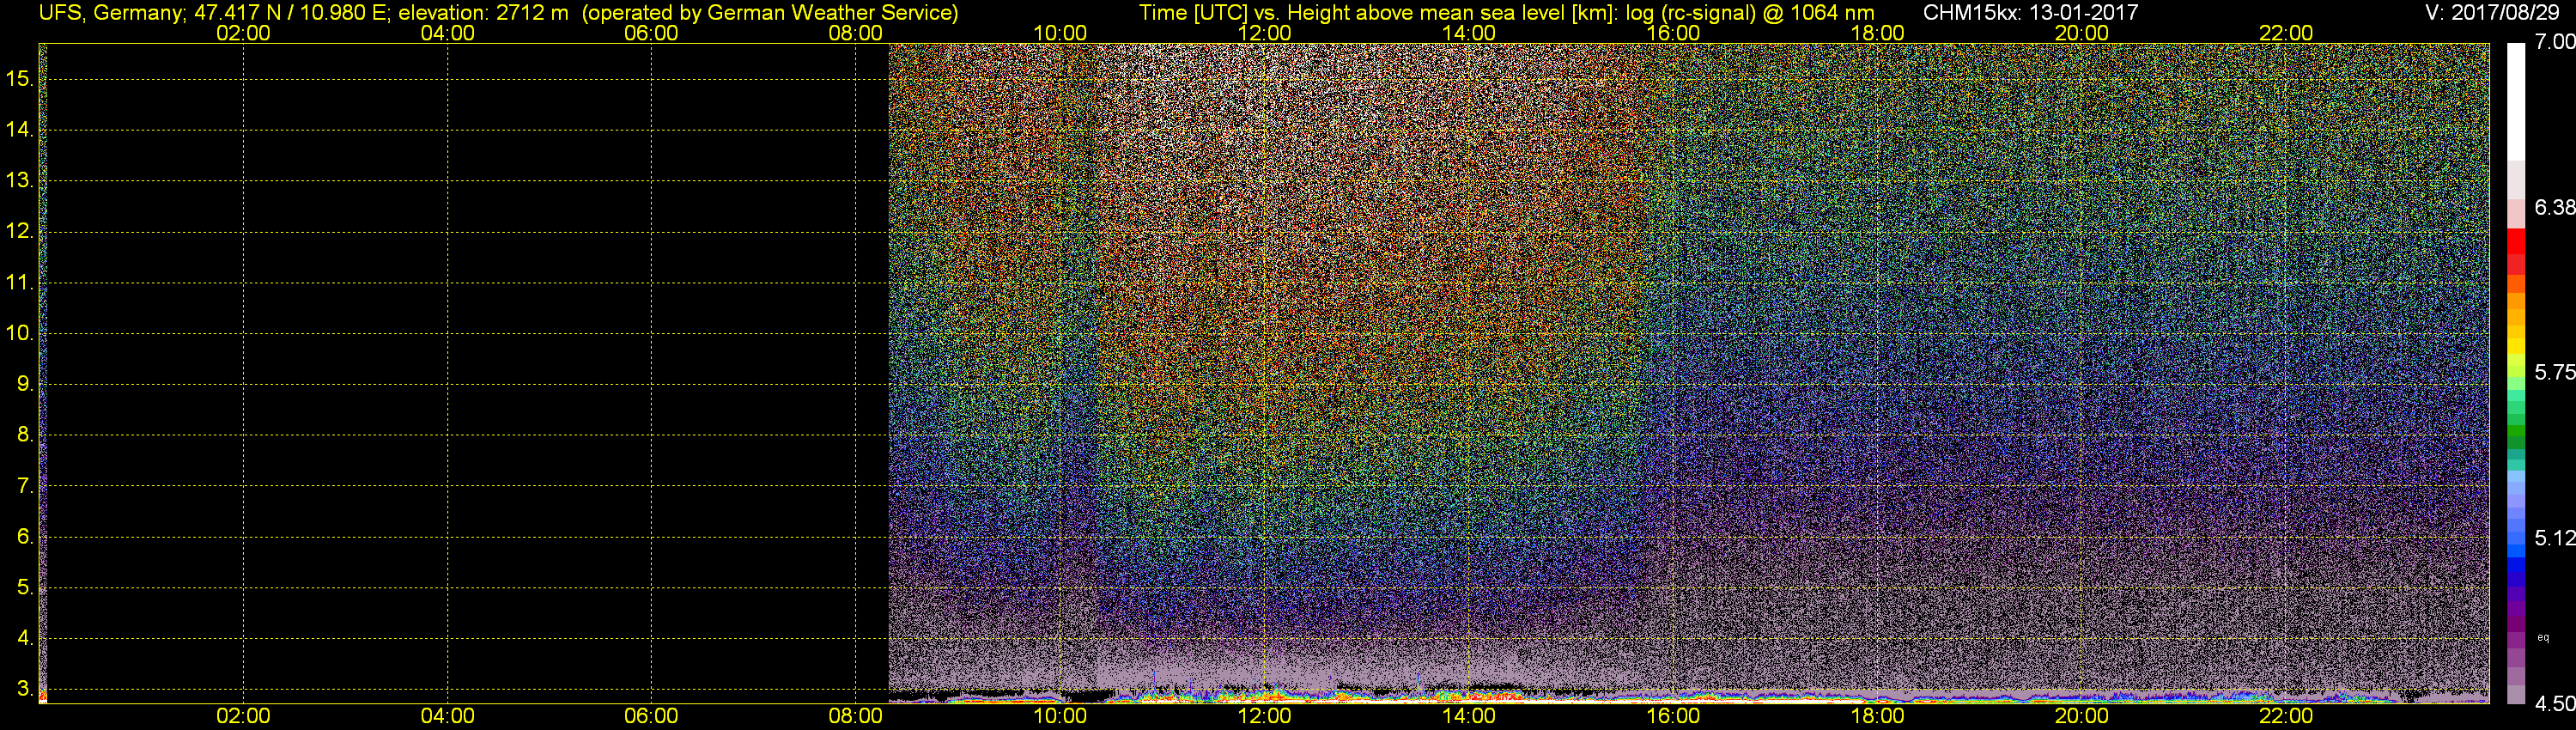Click the '7.' km height axis label
This screenshot has width=2576, height=730.
click(x=25, y=485)
